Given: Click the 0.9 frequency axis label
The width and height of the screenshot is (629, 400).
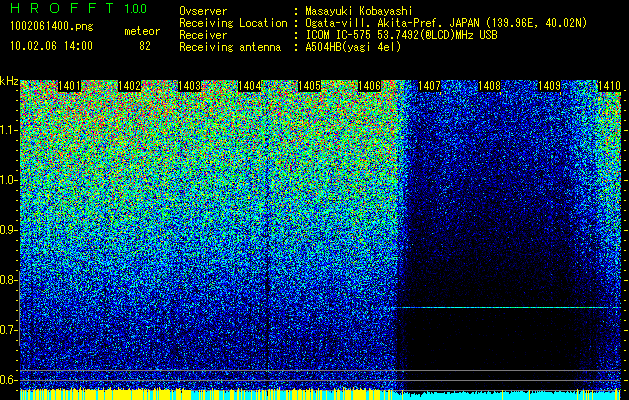Looking at the screenshot, I should tap(9, 230).
